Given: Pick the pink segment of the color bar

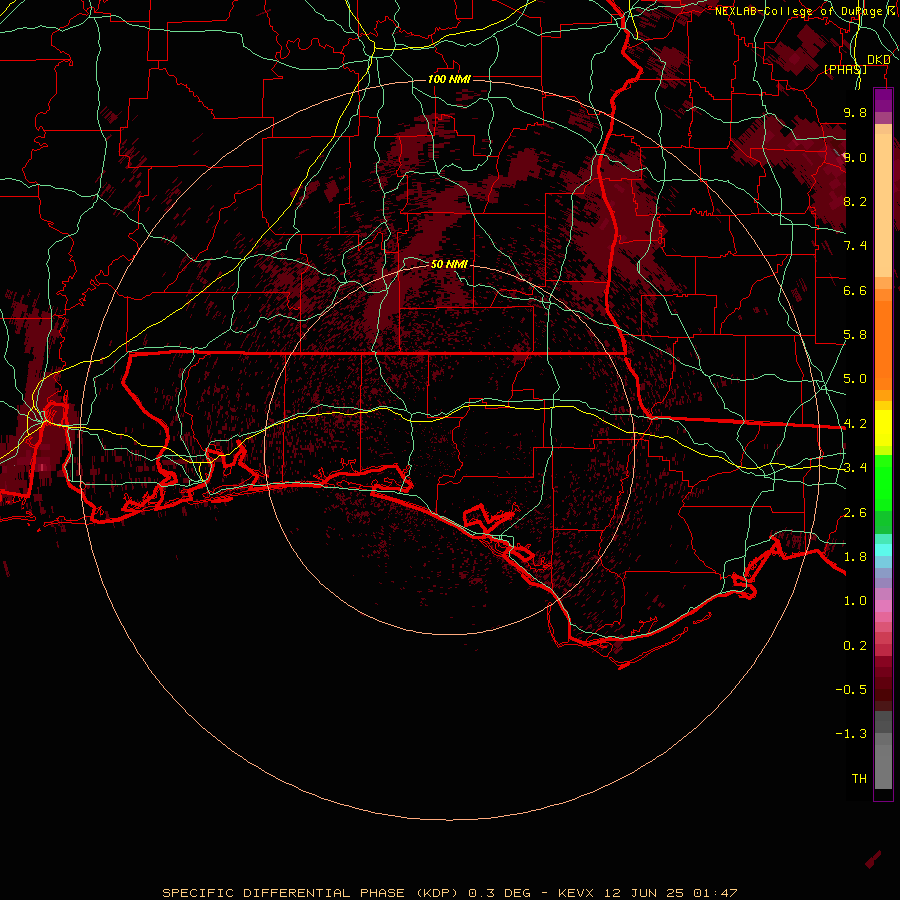Looking at the screenshot, I should 883,606.
